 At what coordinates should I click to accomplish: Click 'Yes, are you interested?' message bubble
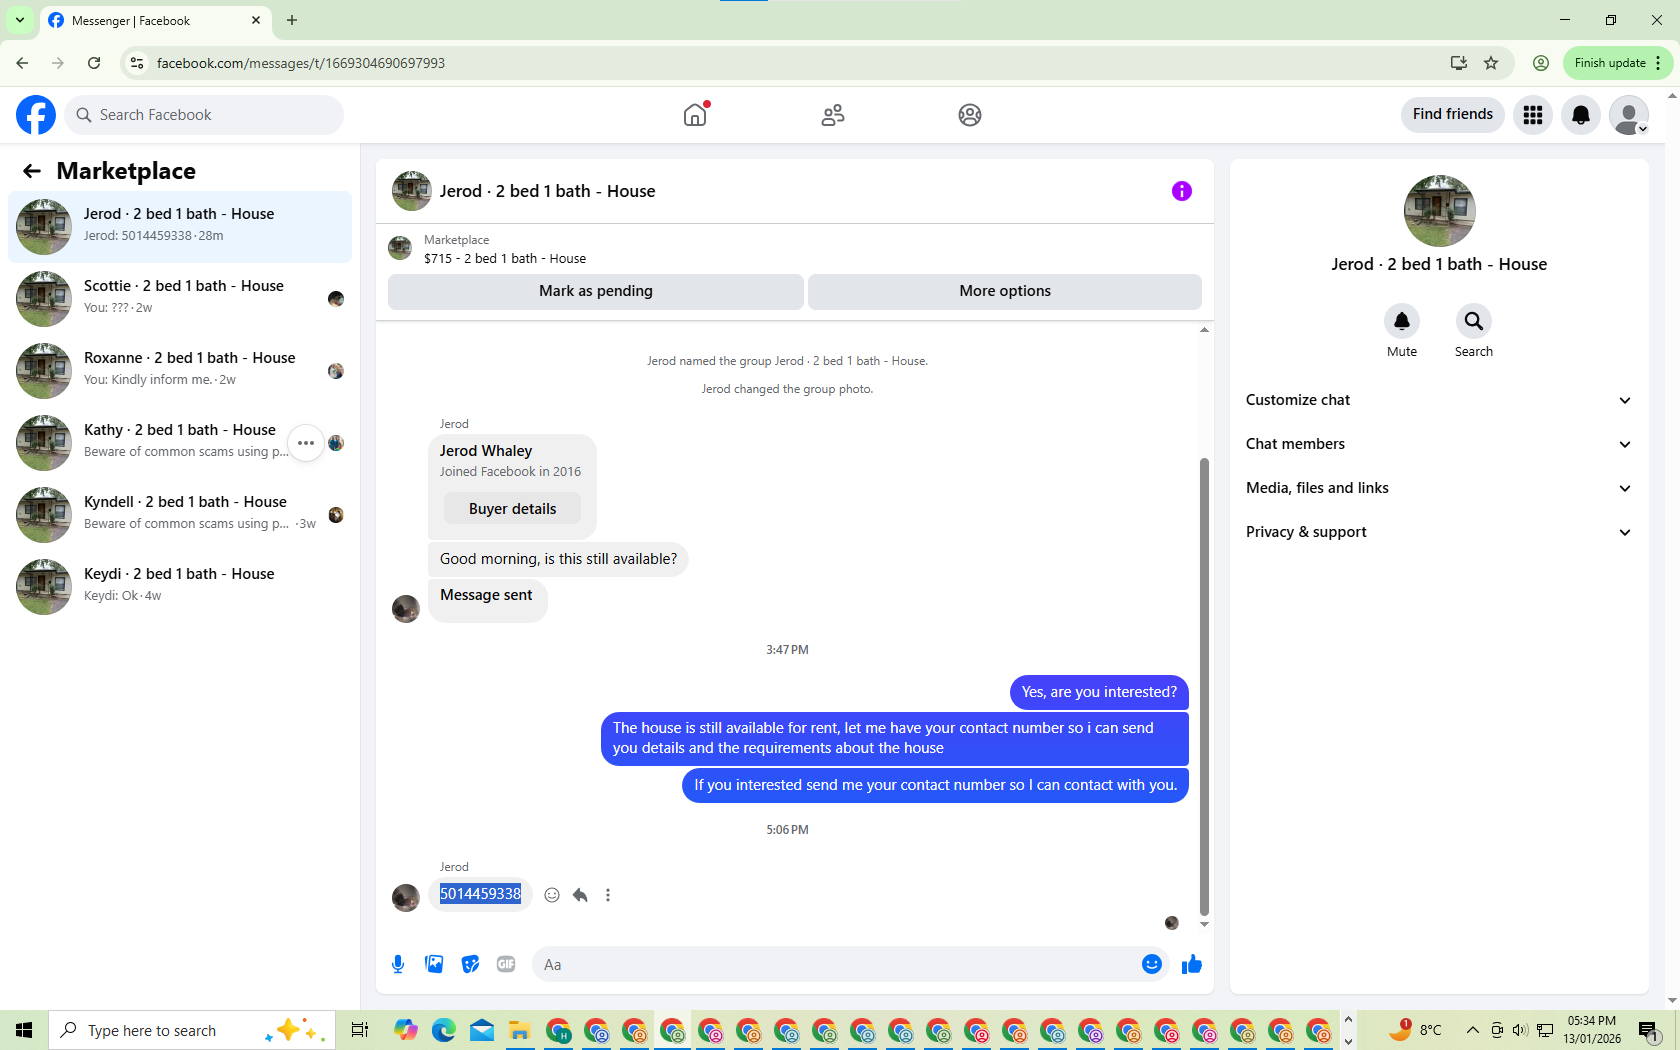click(1099, 692)
